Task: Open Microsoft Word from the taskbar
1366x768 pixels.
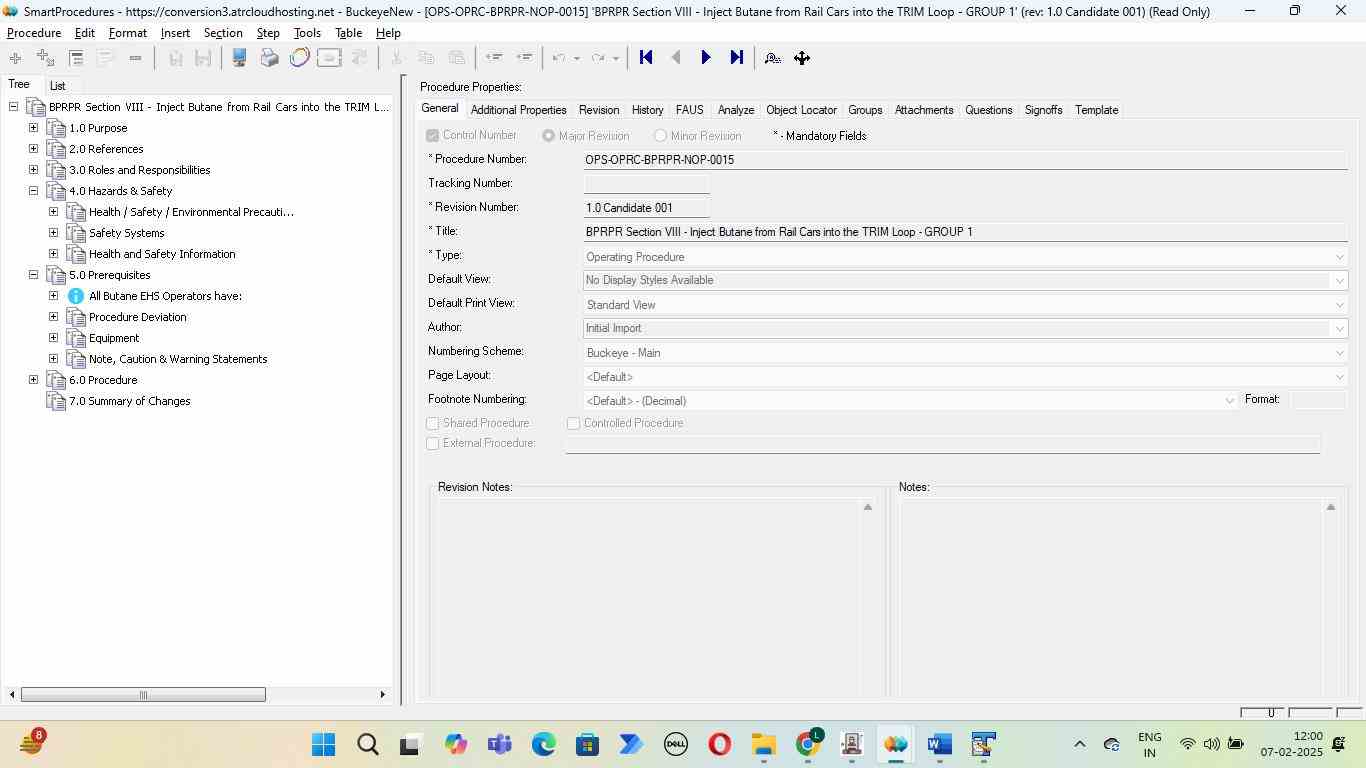Action: coord(938,745)
